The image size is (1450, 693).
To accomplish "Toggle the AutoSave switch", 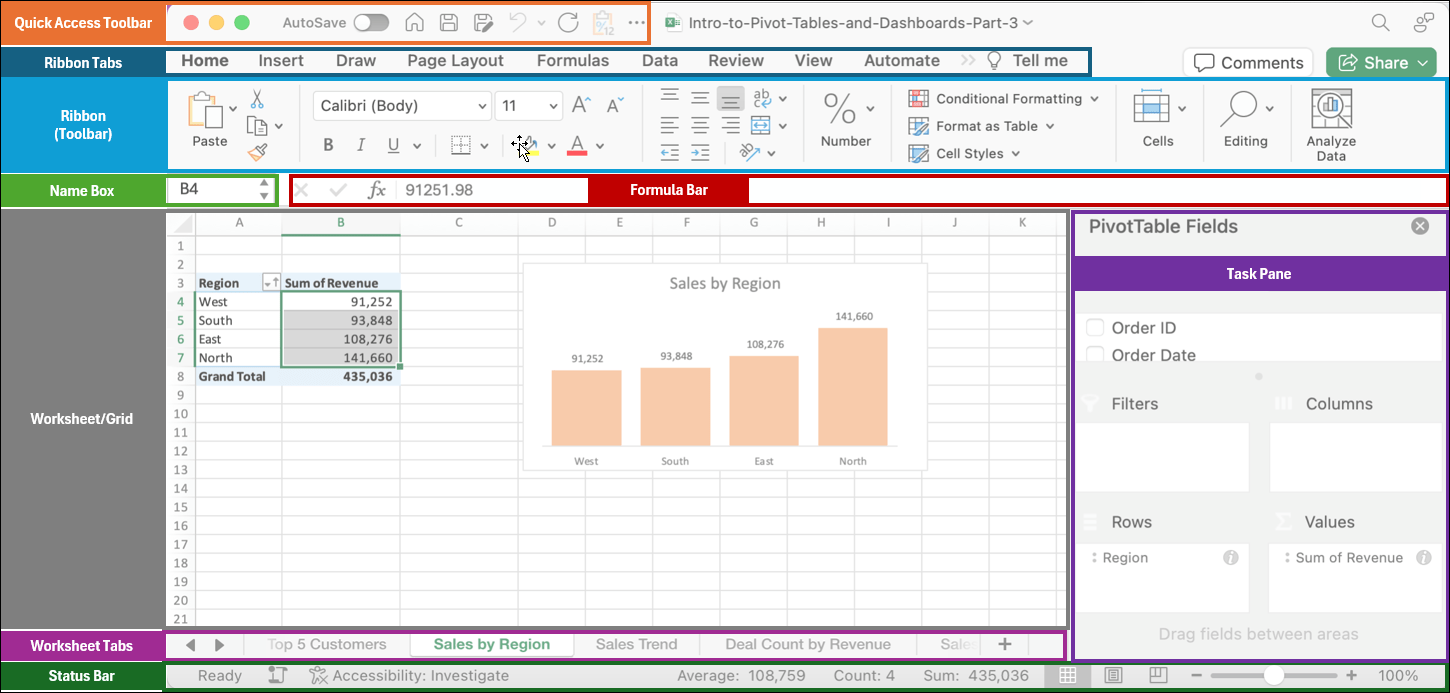I will pyautogui.click(x=371, y=23).
